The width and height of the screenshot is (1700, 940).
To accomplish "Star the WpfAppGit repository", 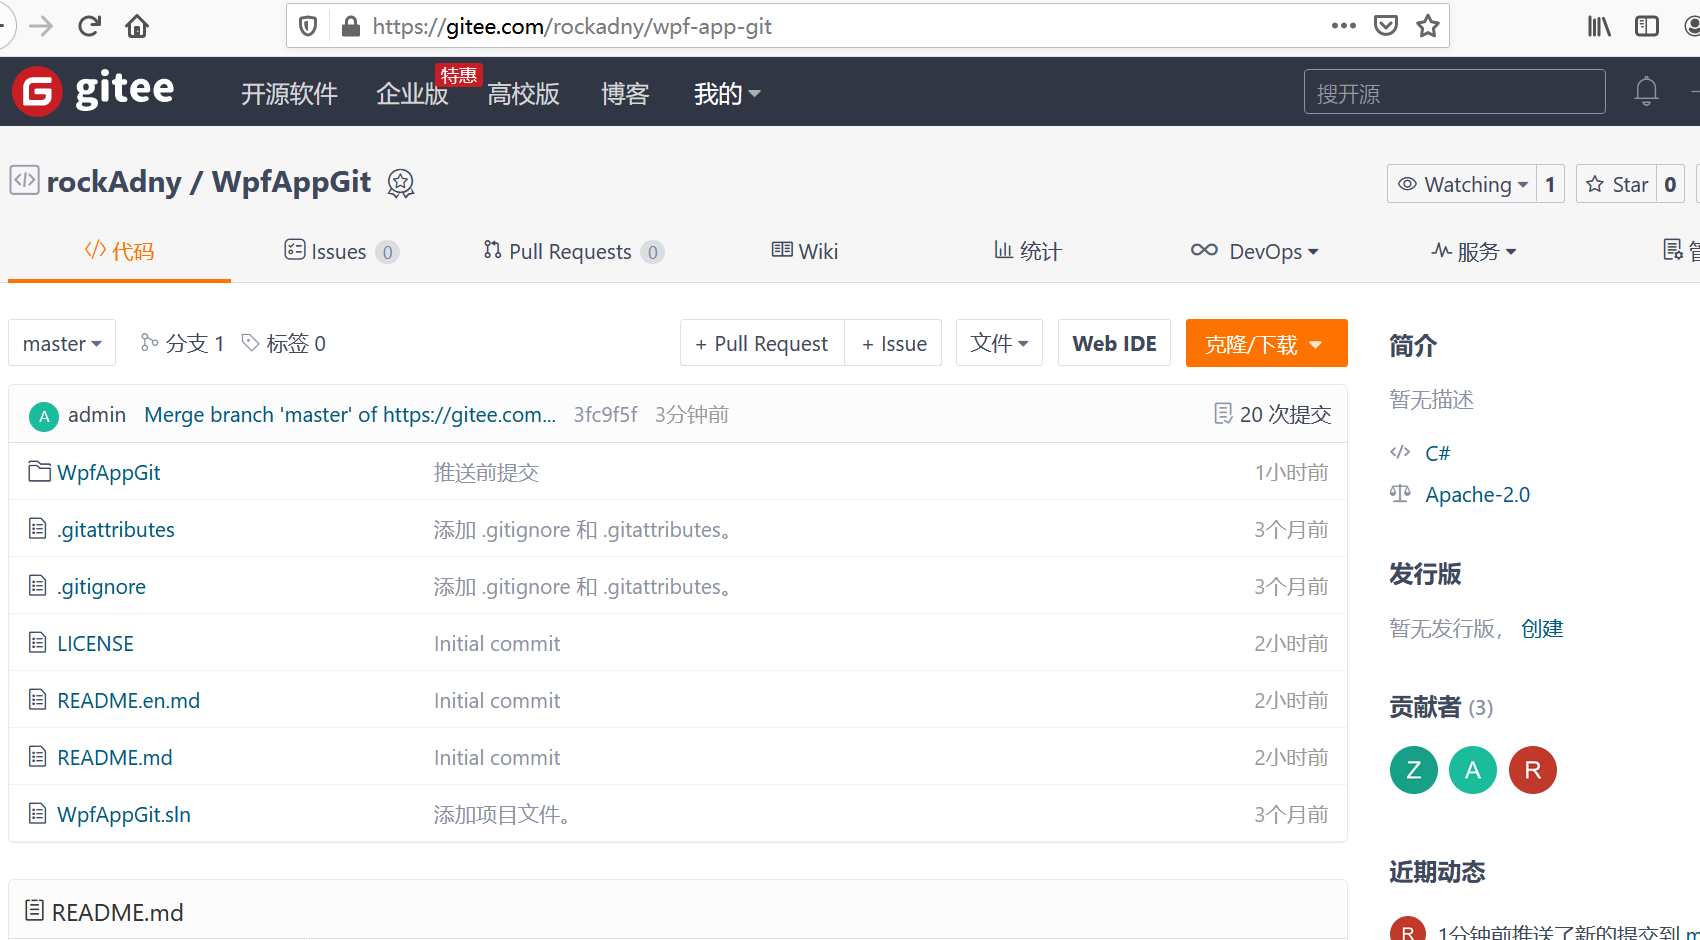I will click(1617, 184).
